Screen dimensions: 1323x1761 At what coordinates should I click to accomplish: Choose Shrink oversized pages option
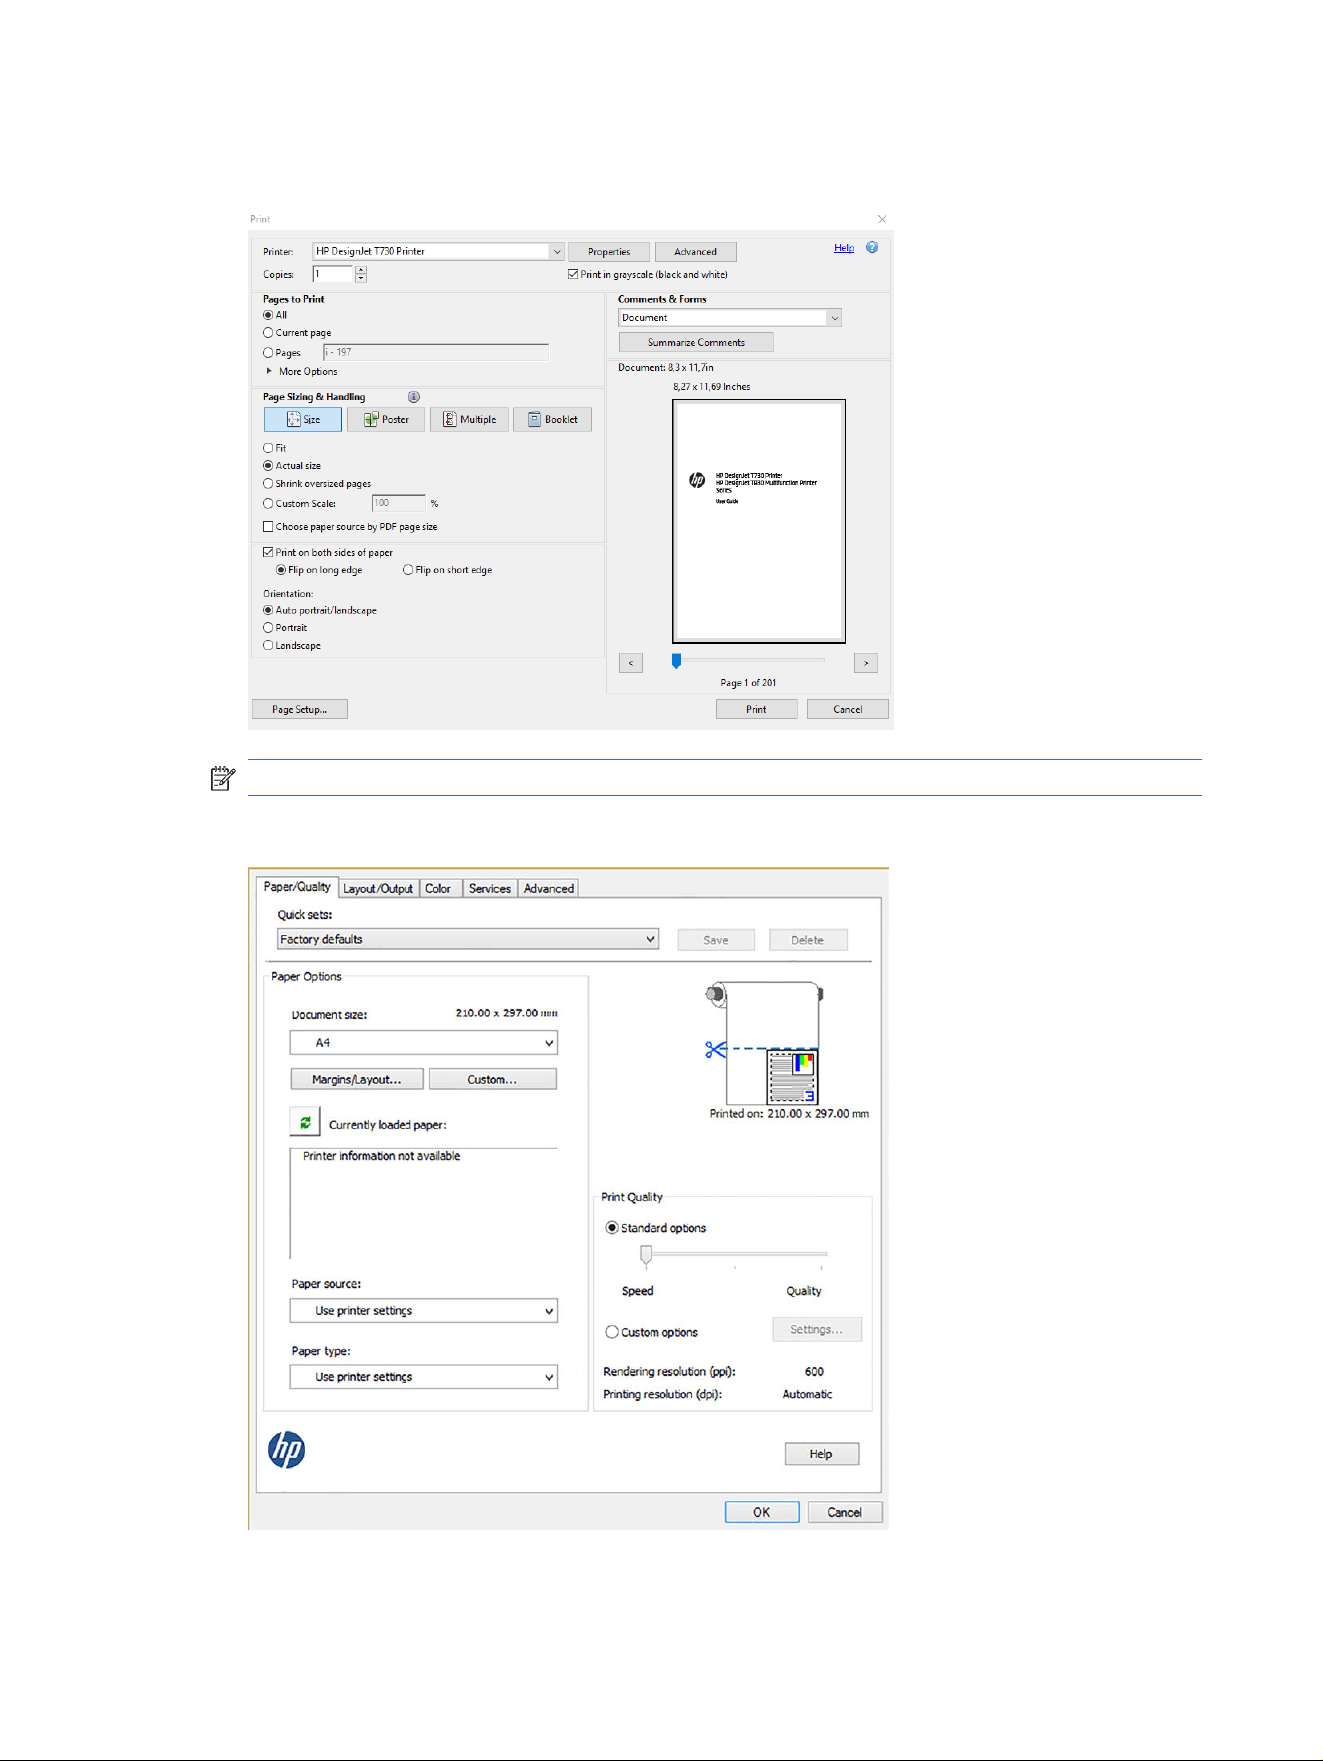(x=268, y=484)
